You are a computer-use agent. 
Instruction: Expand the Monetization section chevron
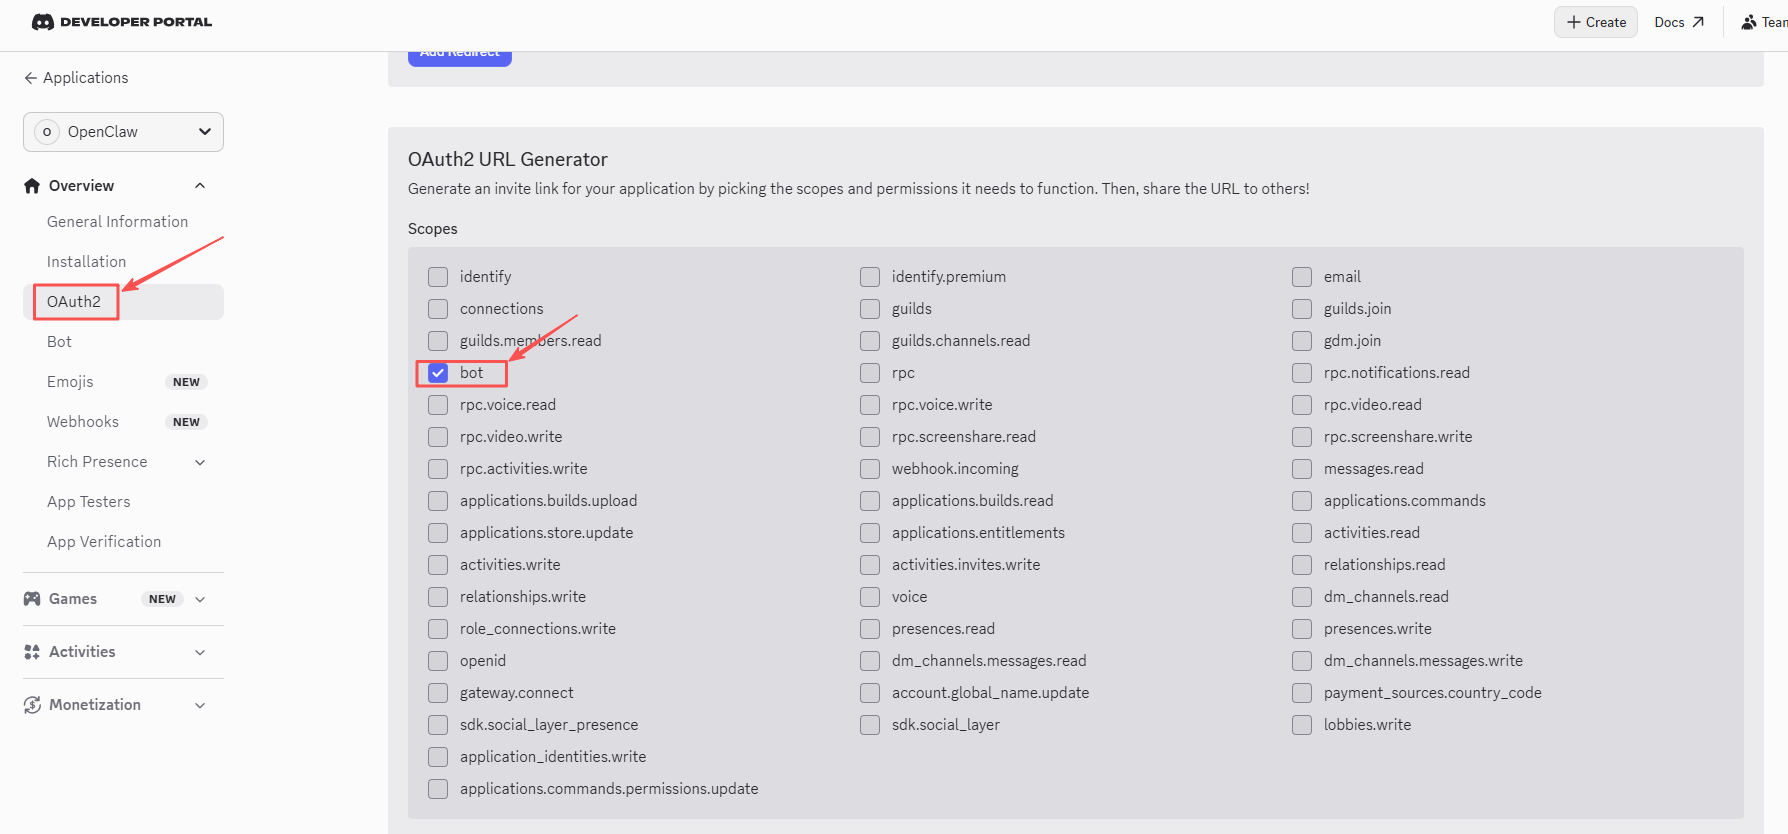pyautogui.click(x=200, y=705)
